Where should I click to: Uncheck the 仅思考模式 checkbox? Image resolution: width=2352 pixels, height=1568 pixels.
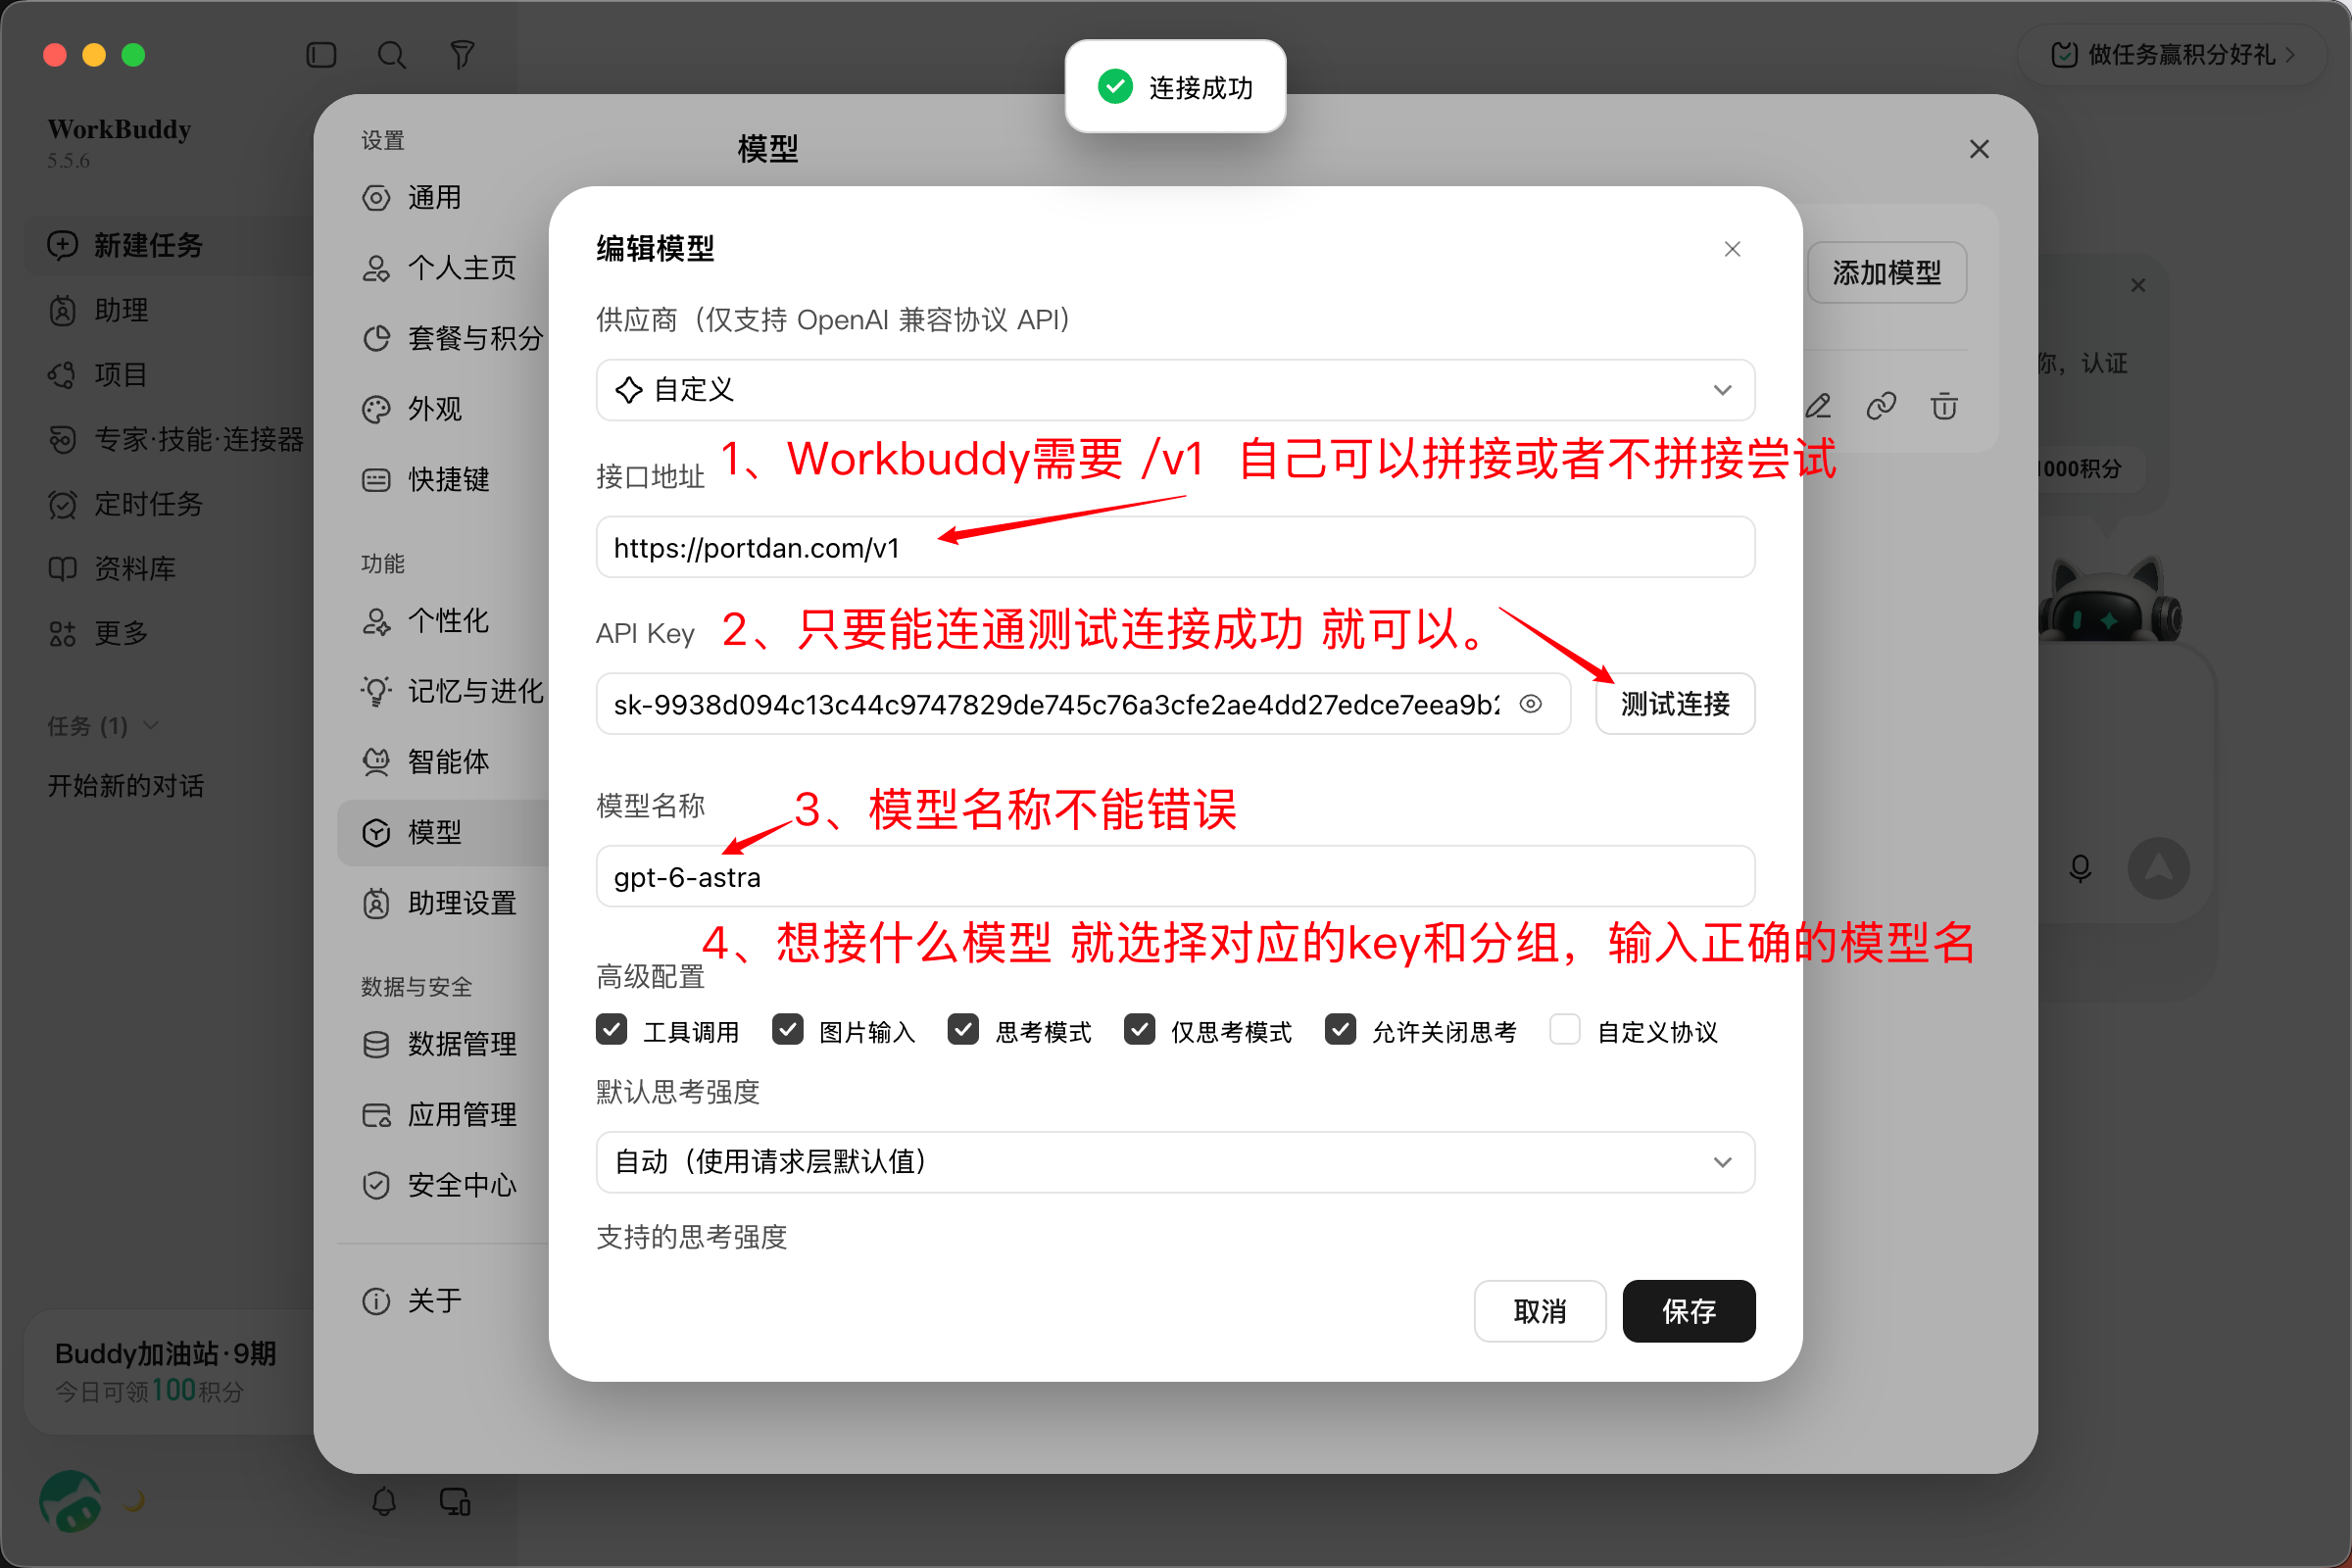click(1140, 1029)
